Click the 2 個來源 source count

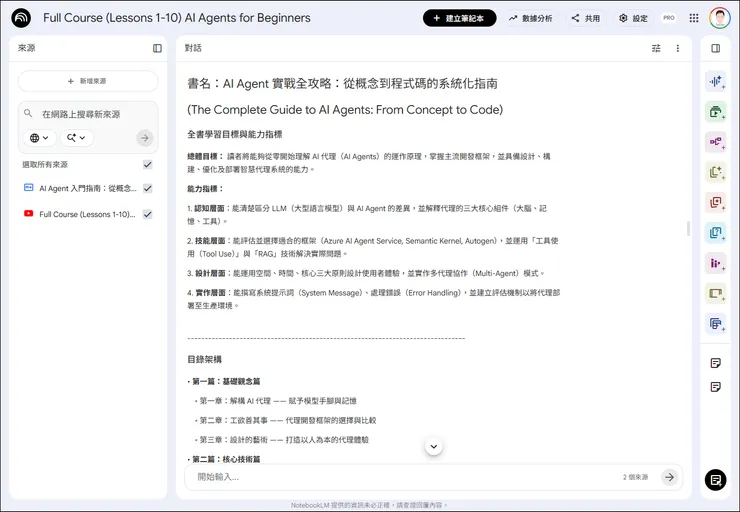[x=635, y=477]
